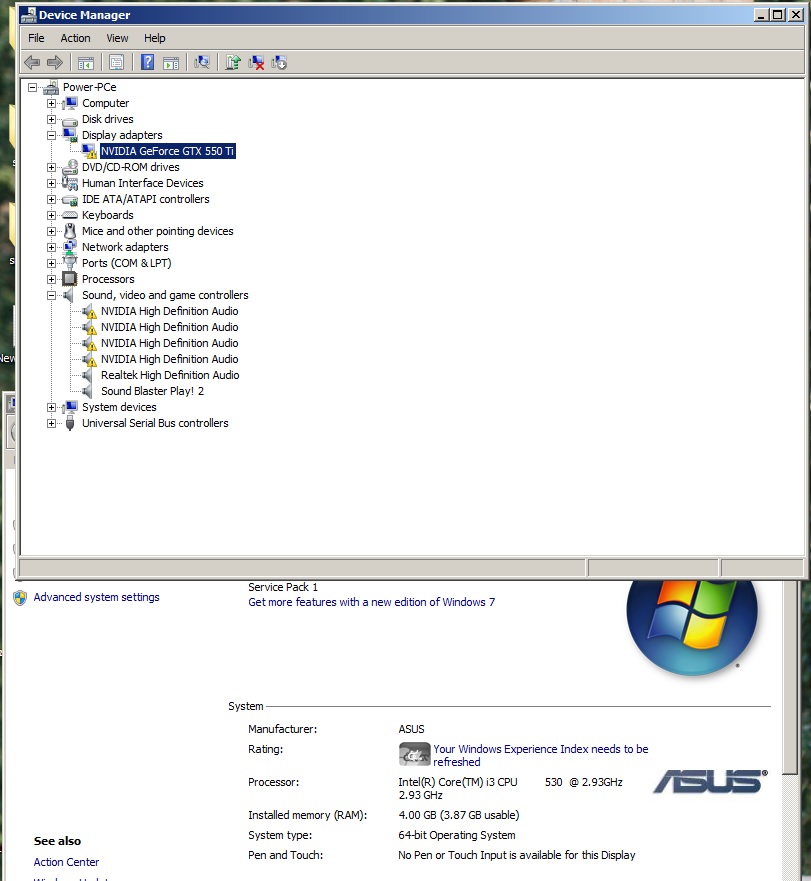Screen dimensions: 811x881
Task: Click Show/Hide Action Pane toolbar icon
Action: (171, 62)
